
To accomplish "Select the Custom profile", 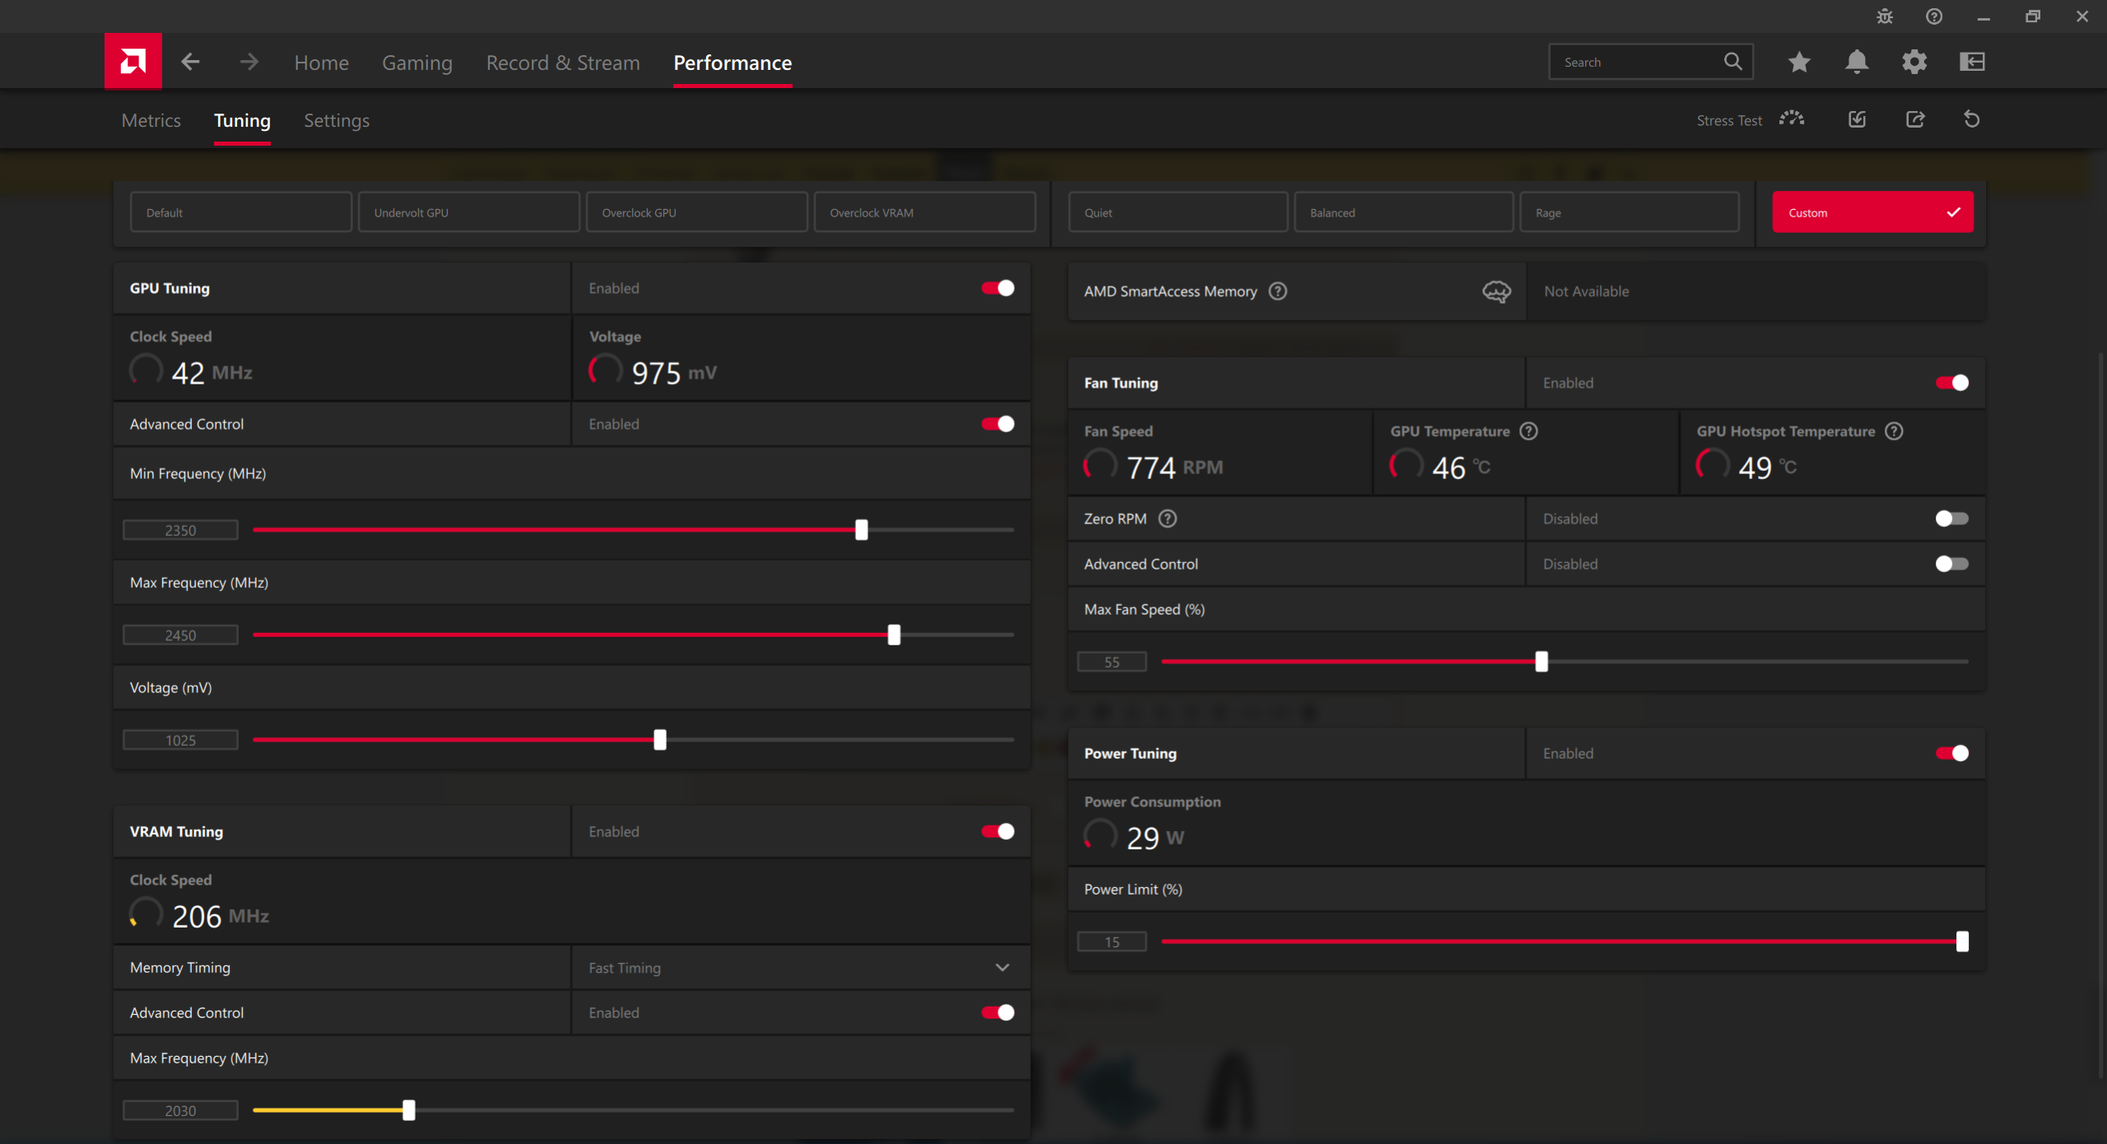I will click(x=1873, y=212).
